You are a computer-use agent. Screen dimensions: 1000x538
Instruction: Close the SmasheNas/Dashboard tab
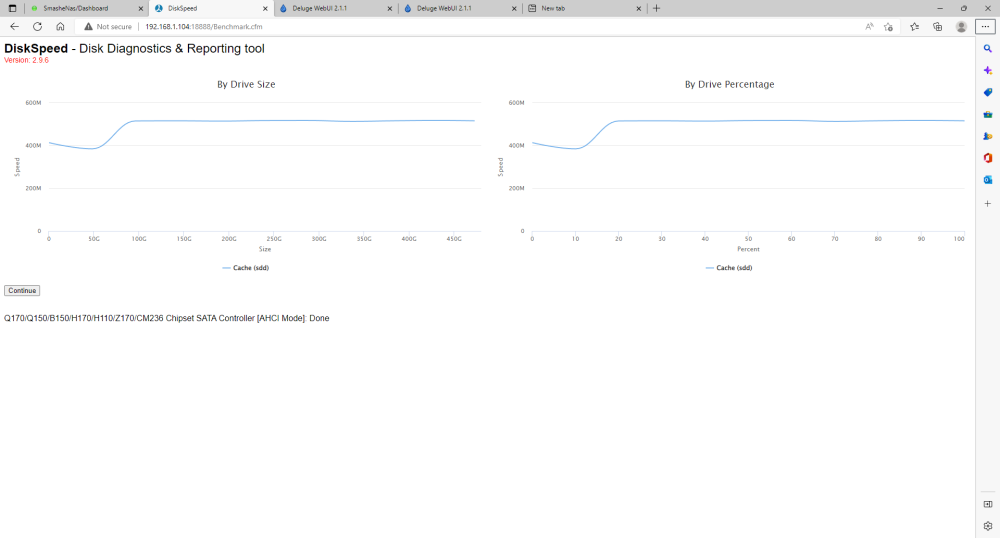(141, 8)
